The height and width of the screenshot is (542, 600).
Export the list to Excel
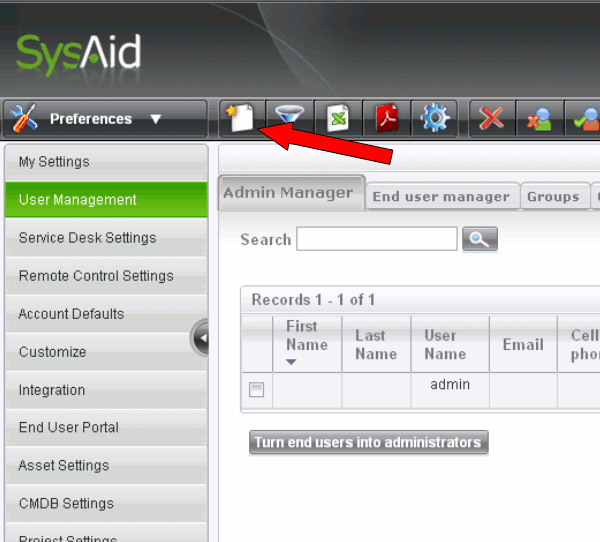click(x=339, y=119)
